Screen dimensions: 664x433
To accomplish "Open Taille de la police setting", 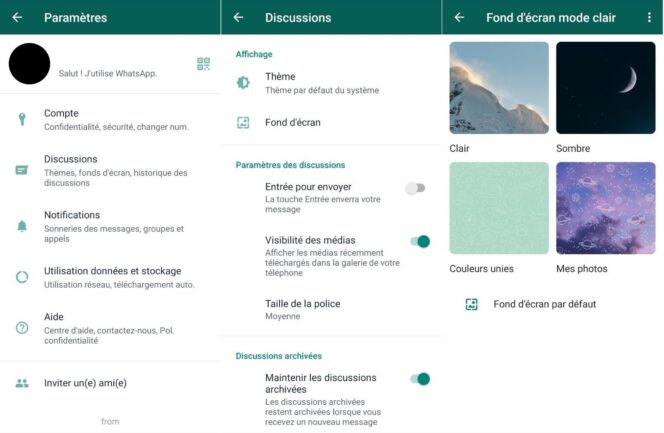I will click(332, 309).
